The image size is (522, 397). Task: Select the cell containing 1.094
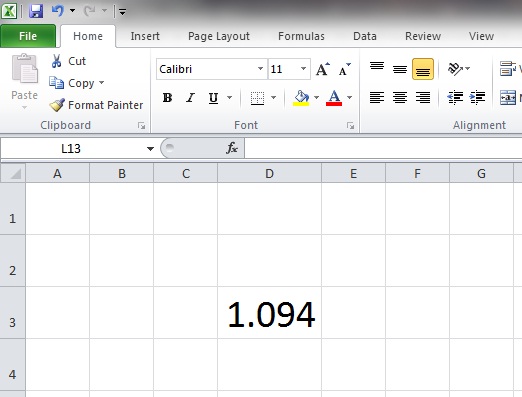pyautogui.click(x=269, y=313)
